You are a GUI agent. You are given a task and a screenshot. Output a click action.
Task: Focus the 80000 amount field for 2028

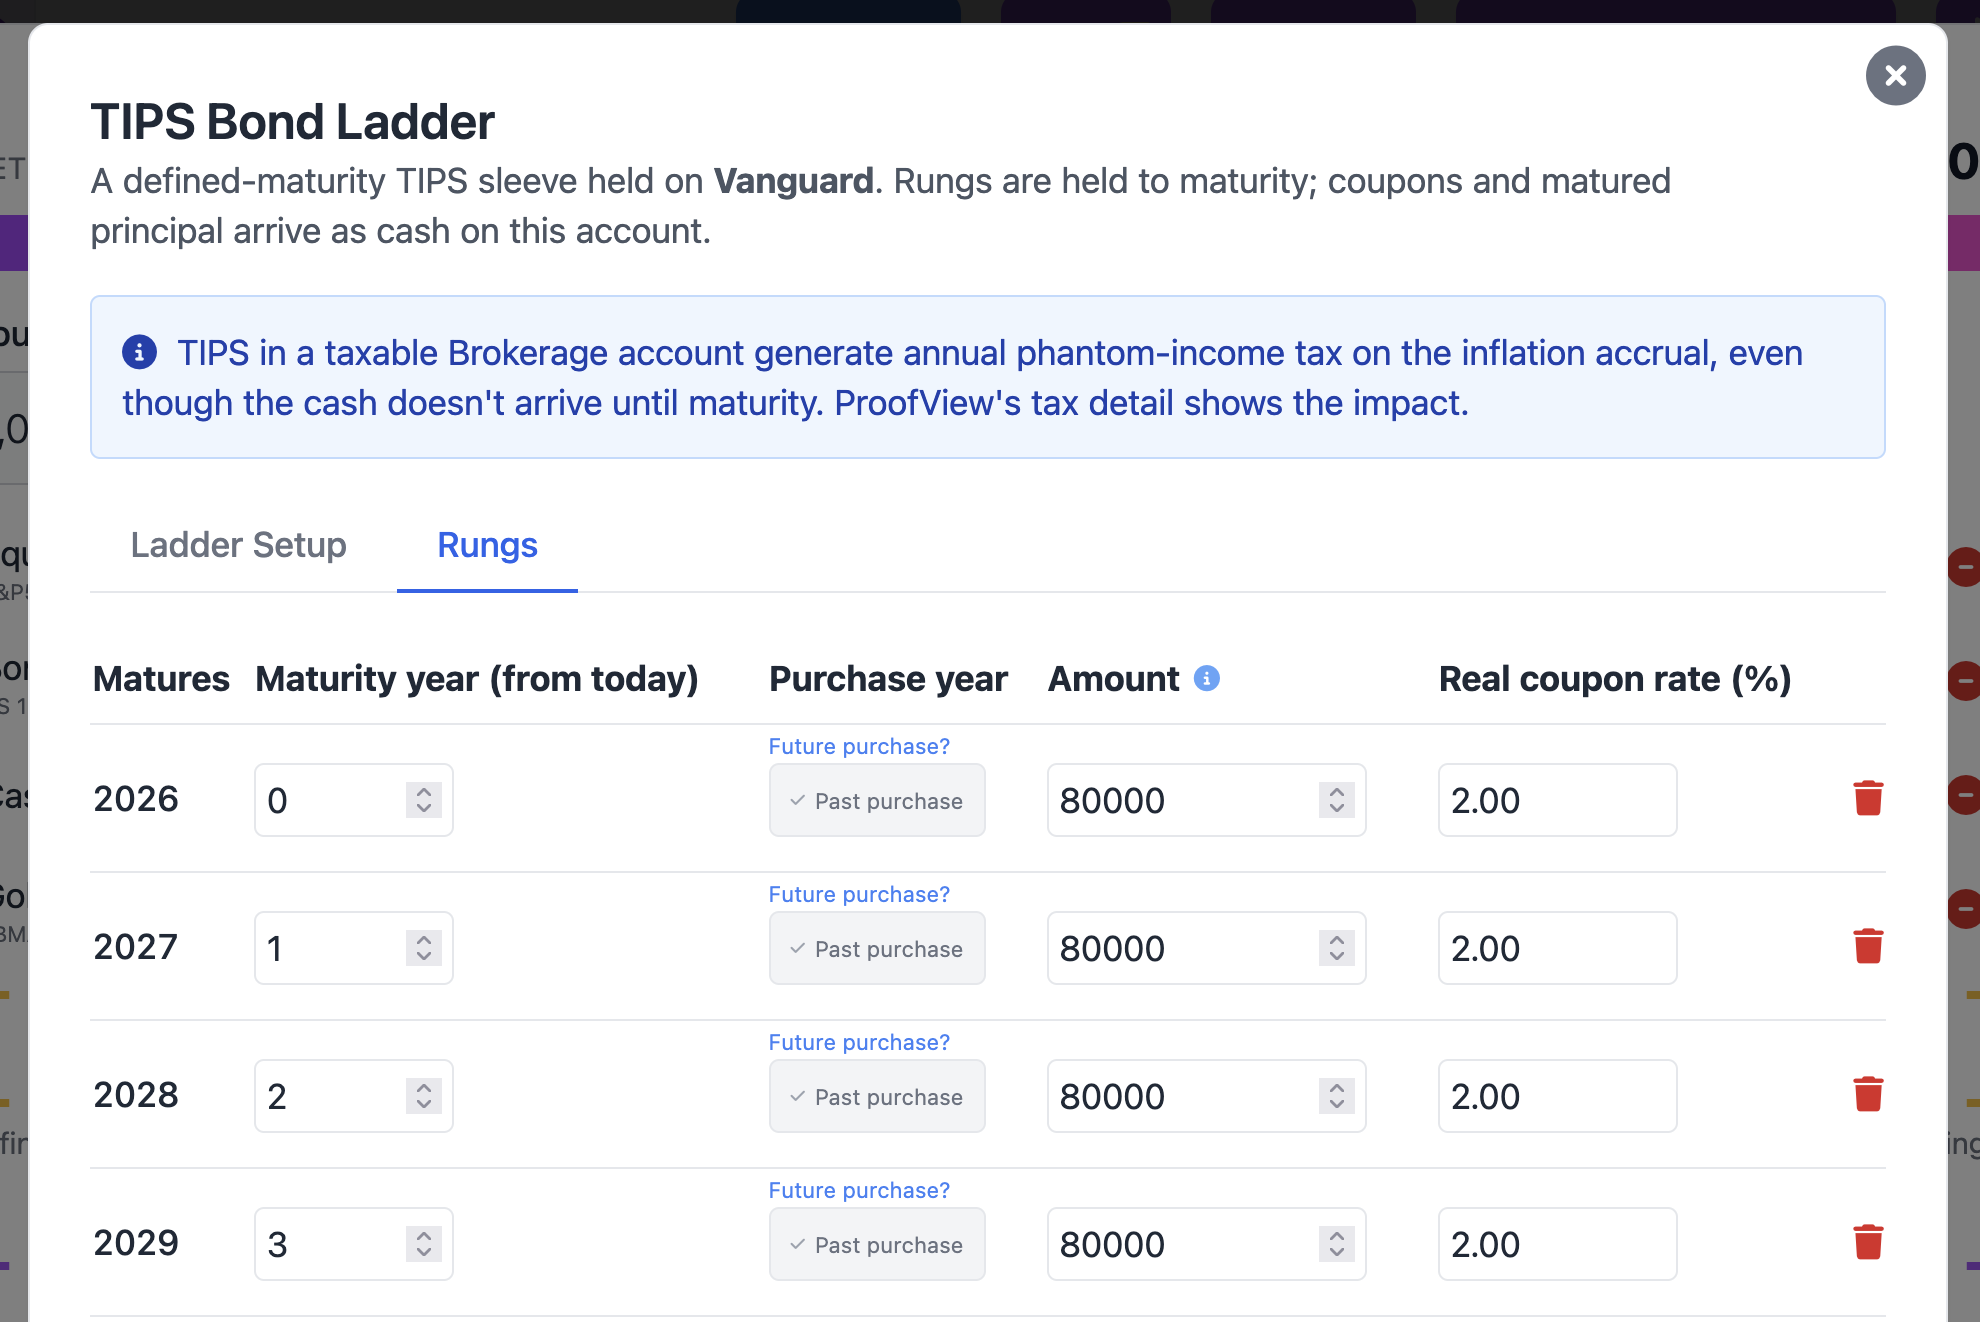(1206, 1096)
